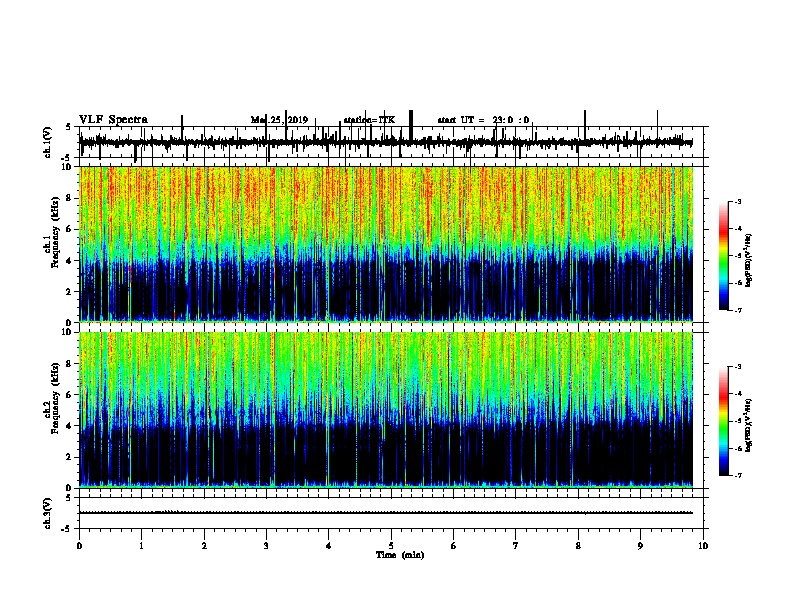The height and width of the screenshot is (612, 792).
Task: Click the '0' tick on the Time axis
Action: [x=79, y=546]
